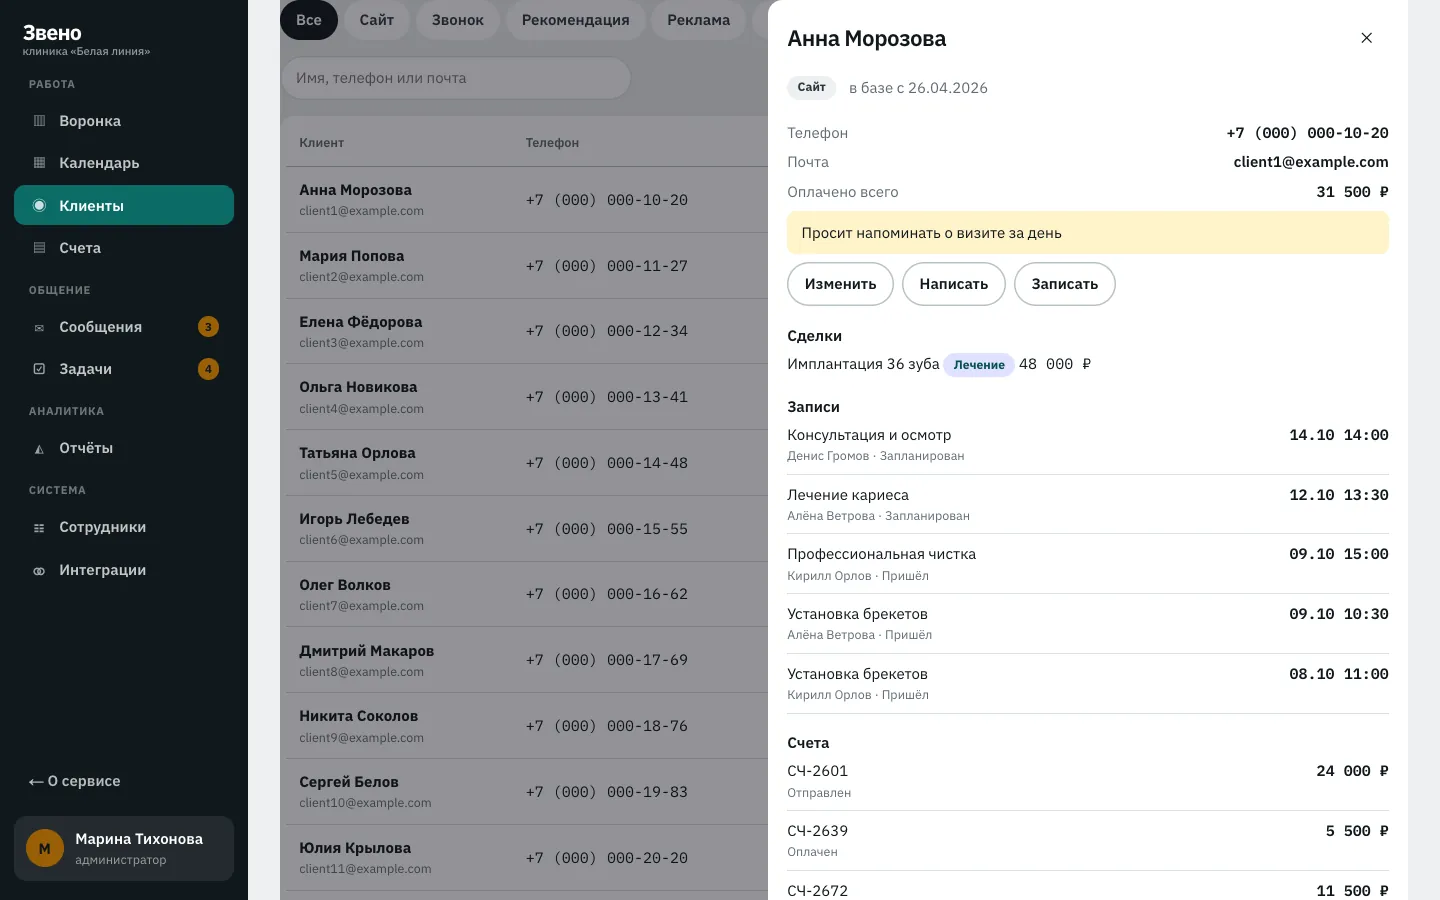
Task: Select the Рекомендация source filter tab
Action: point(576,20)
